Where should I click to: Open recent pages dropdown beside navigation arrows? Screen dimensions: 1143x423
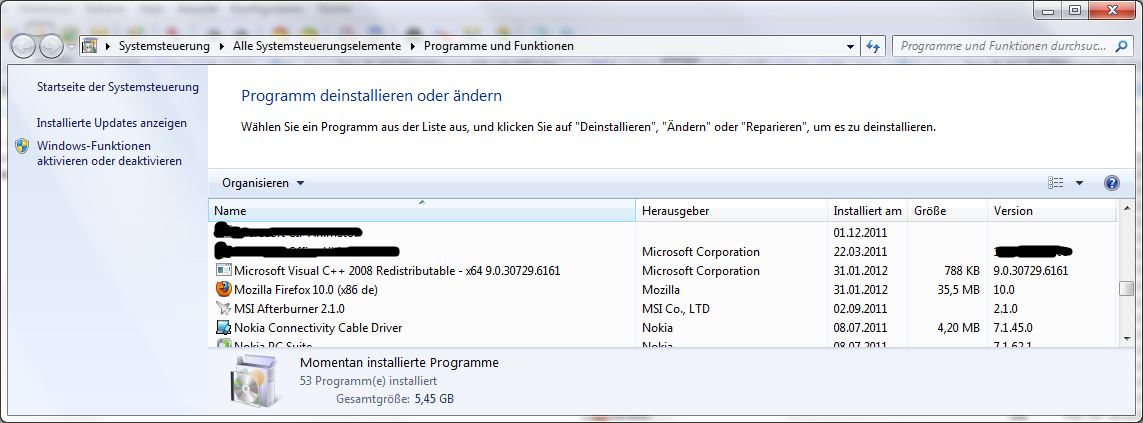pyautogui.click(x=71, y=47)
